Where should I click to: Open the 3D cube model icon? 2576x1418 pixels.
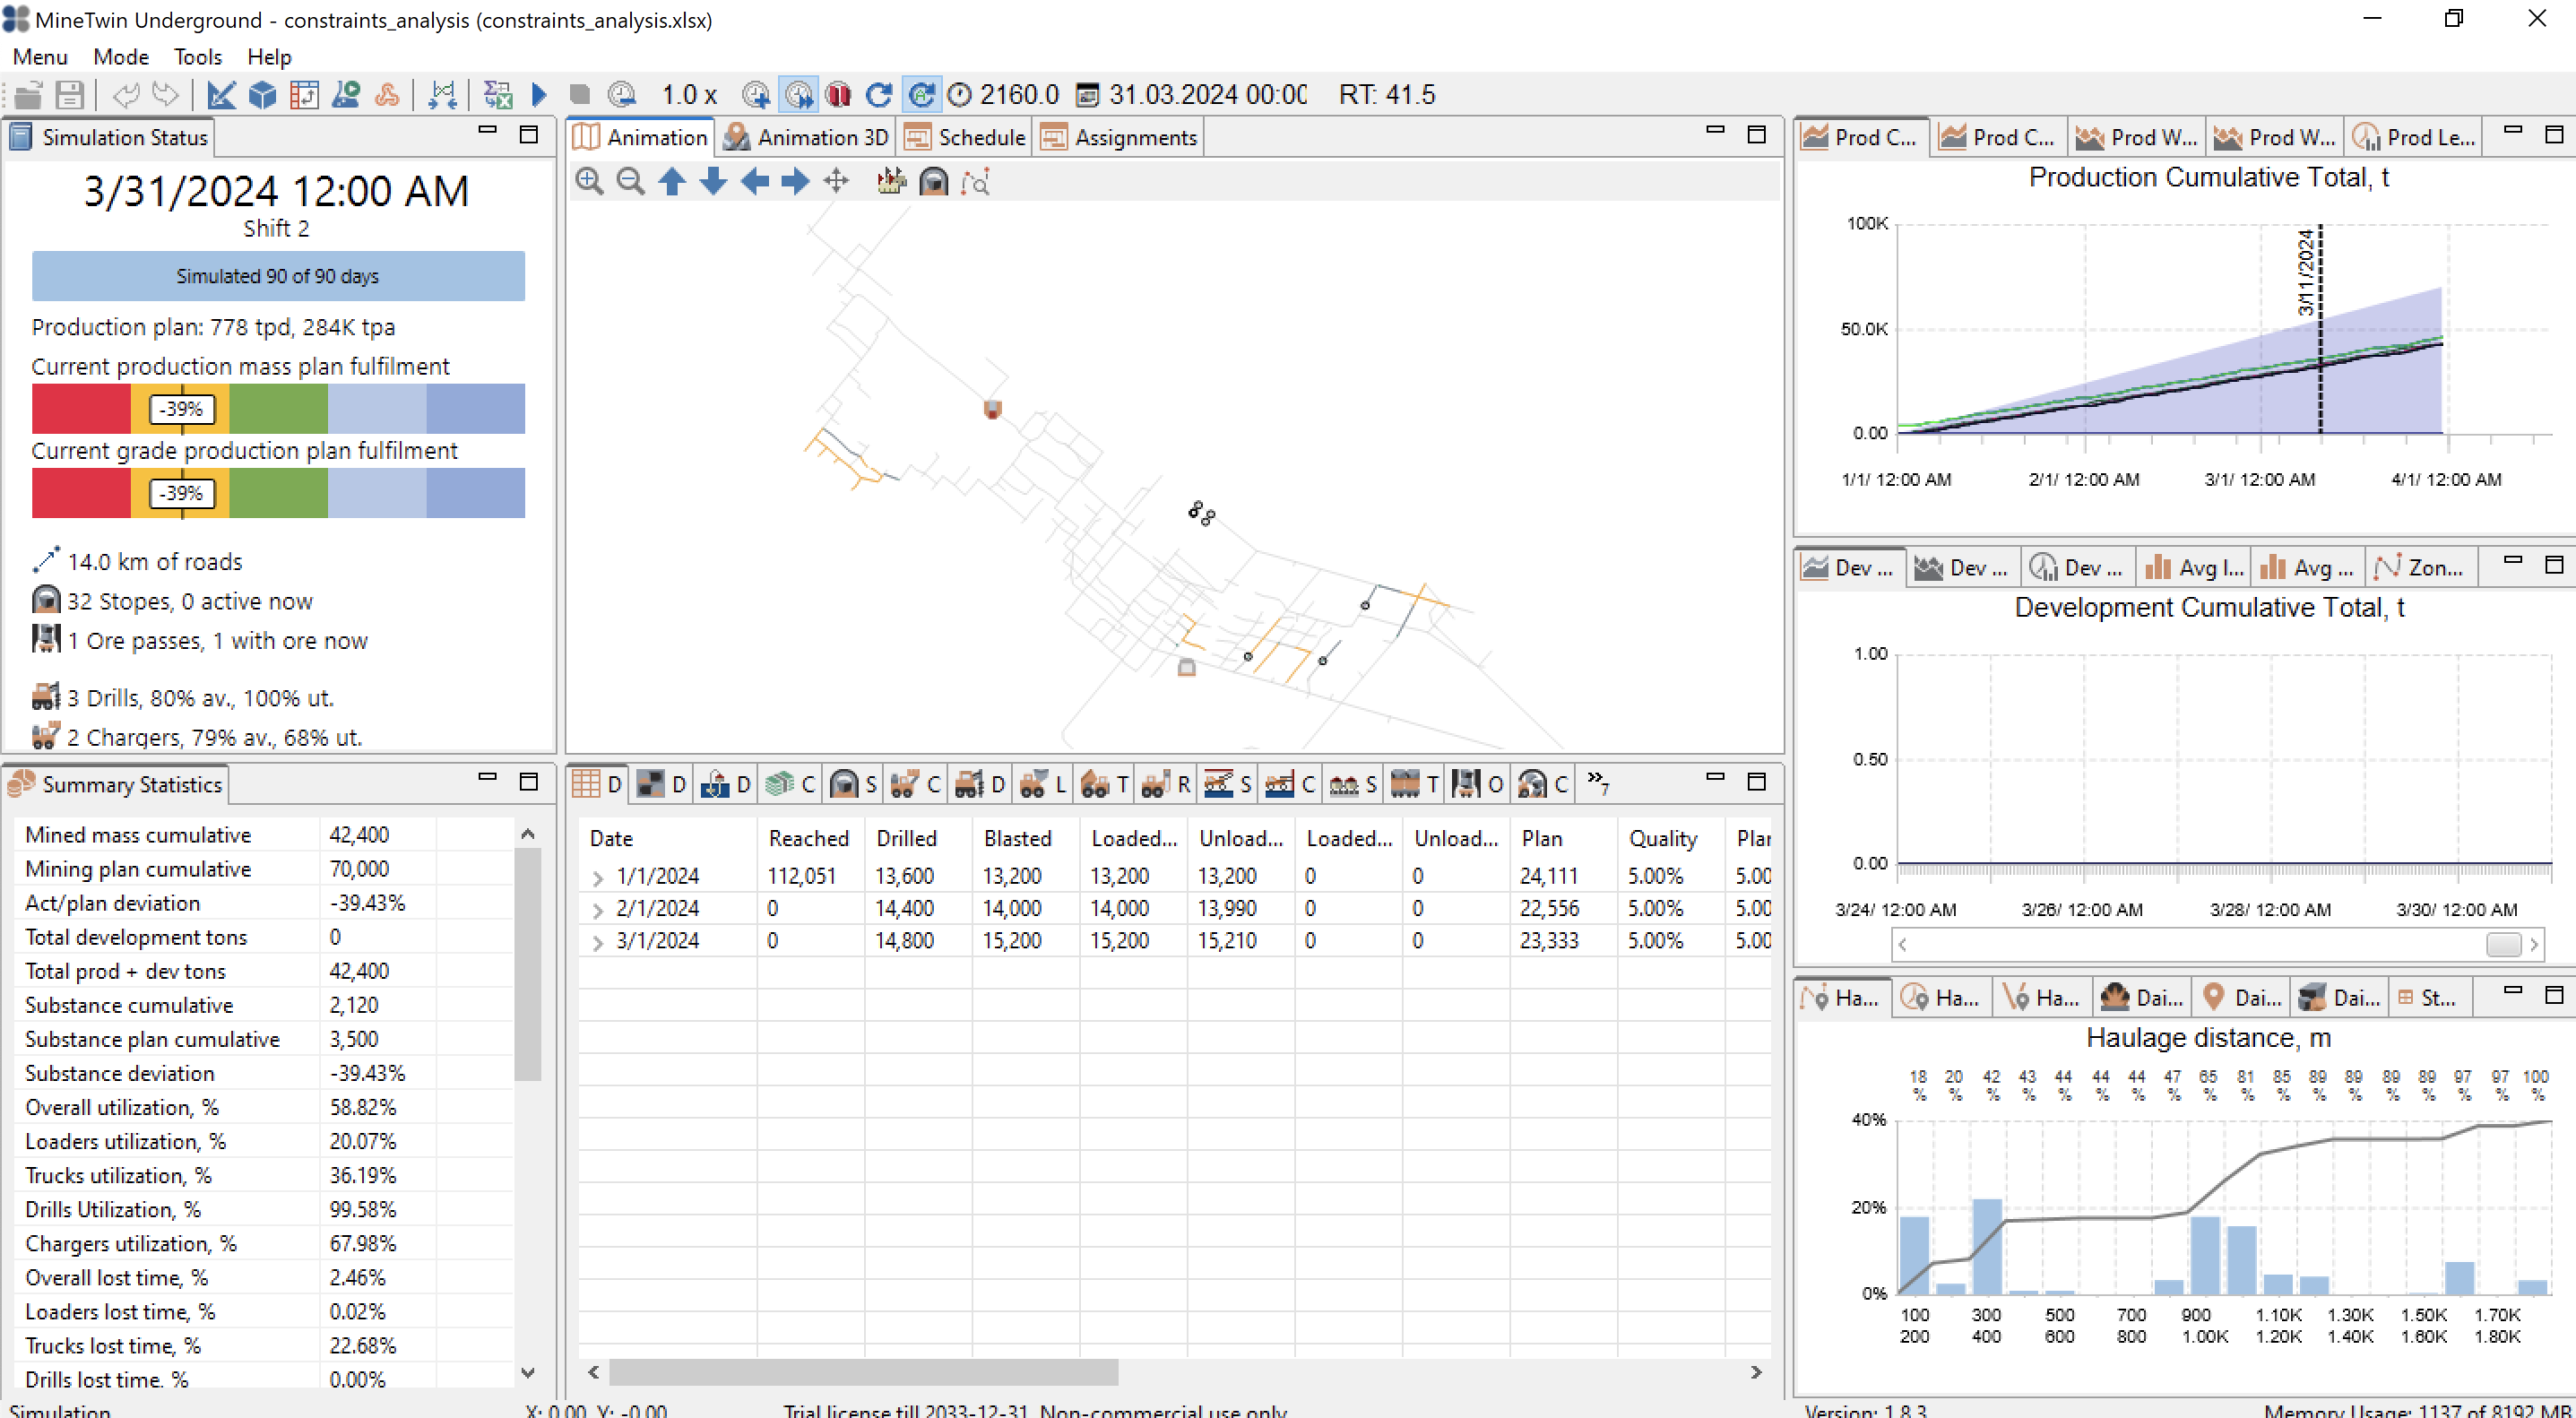pyautogui.click(x=262, y=95)
